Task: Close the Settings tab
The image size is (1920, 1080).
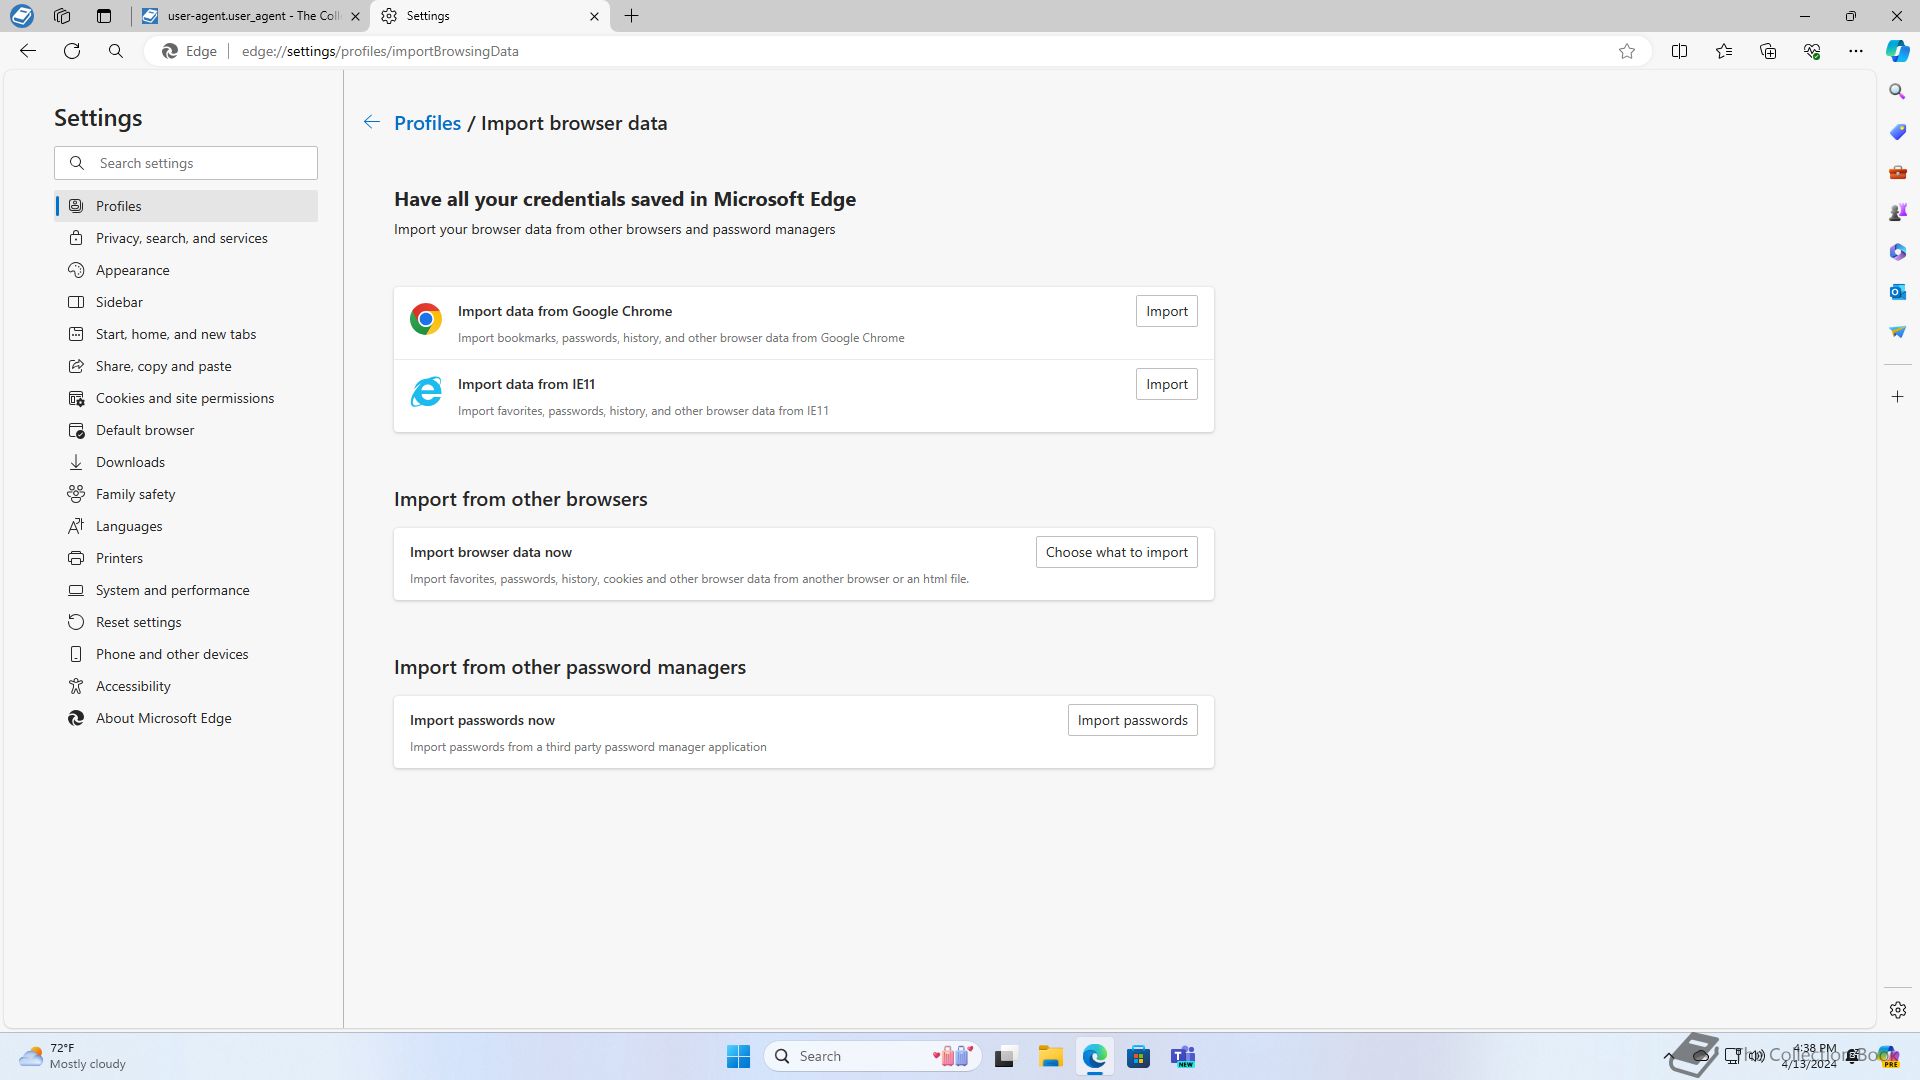Action: point(594,16)
